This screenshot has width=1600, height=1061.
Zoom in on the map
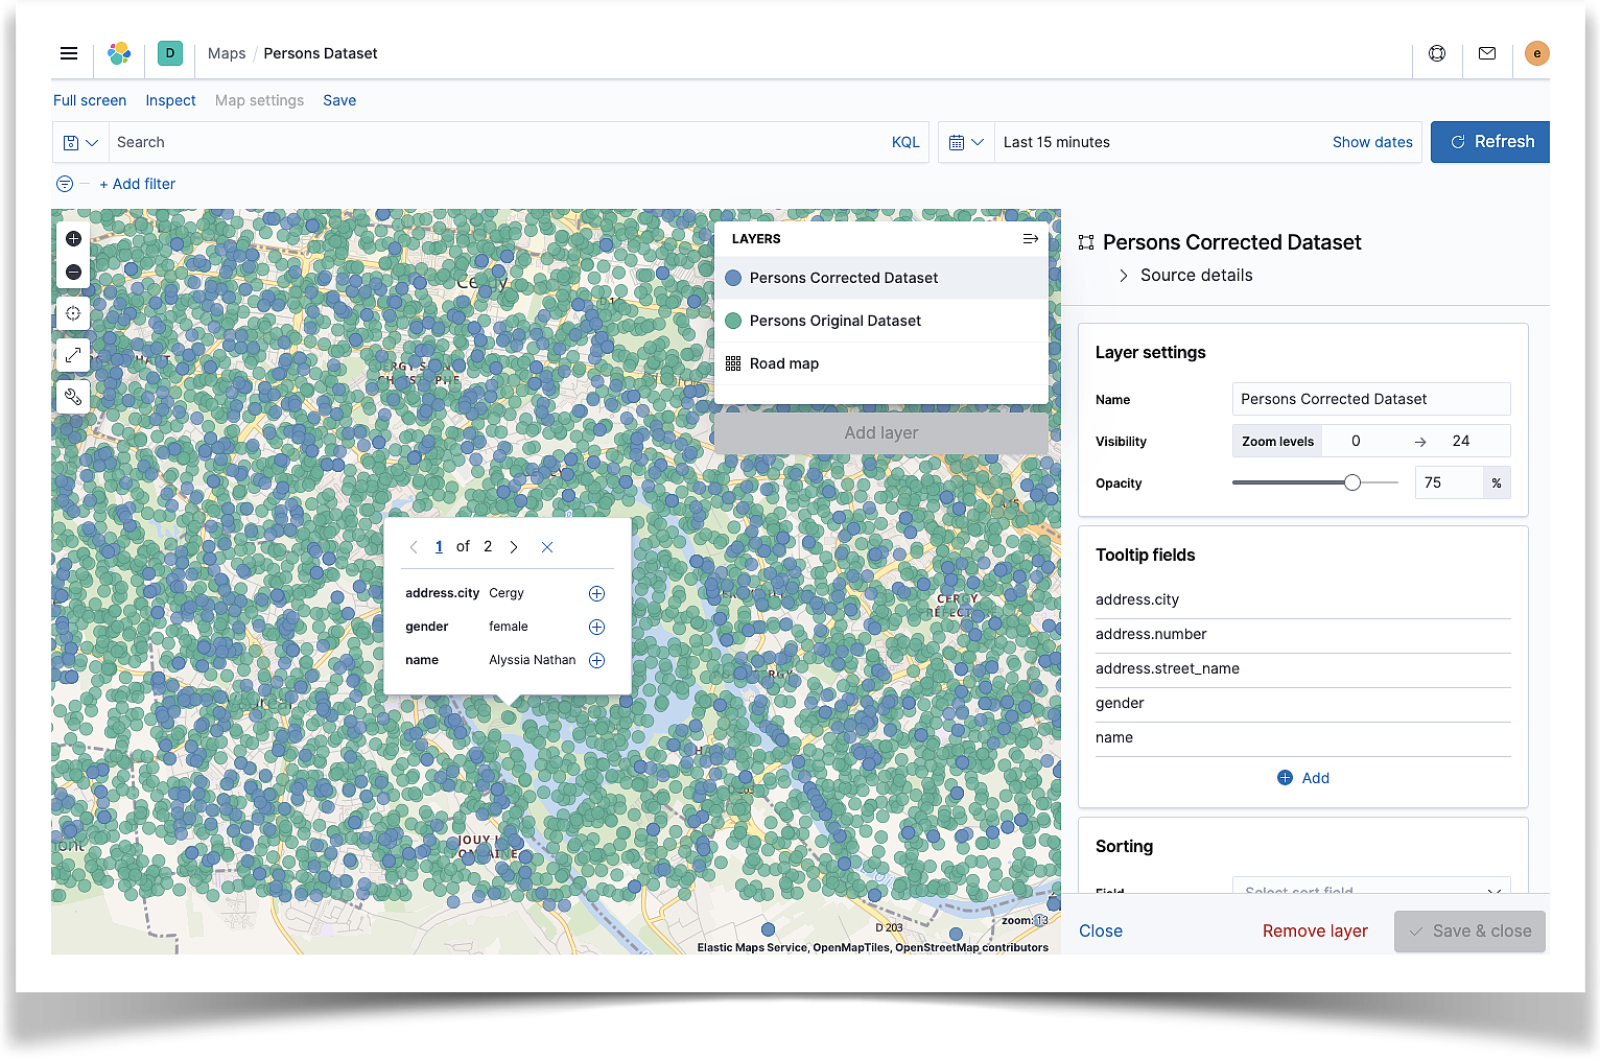pos(73,238)
